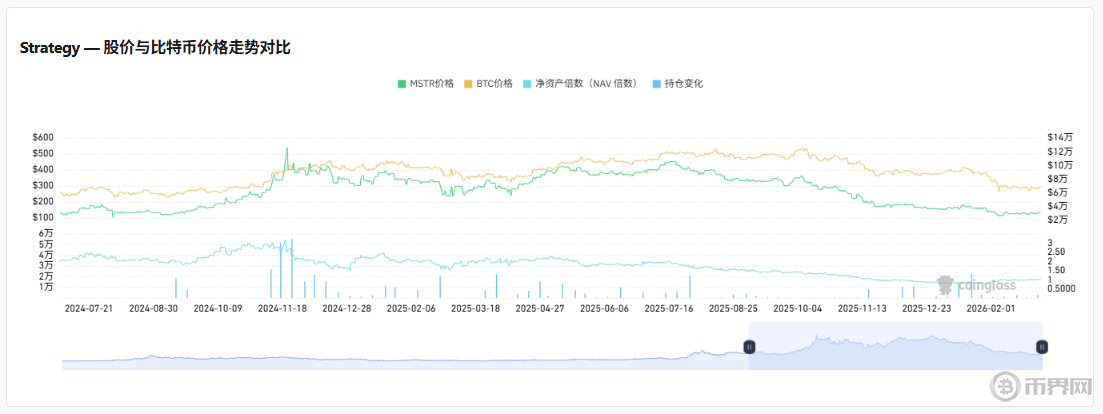This screenshot has width=1103, height=414.
Task: Click the 2026-02-01 date axis label
Action: (x=990, y=308)
